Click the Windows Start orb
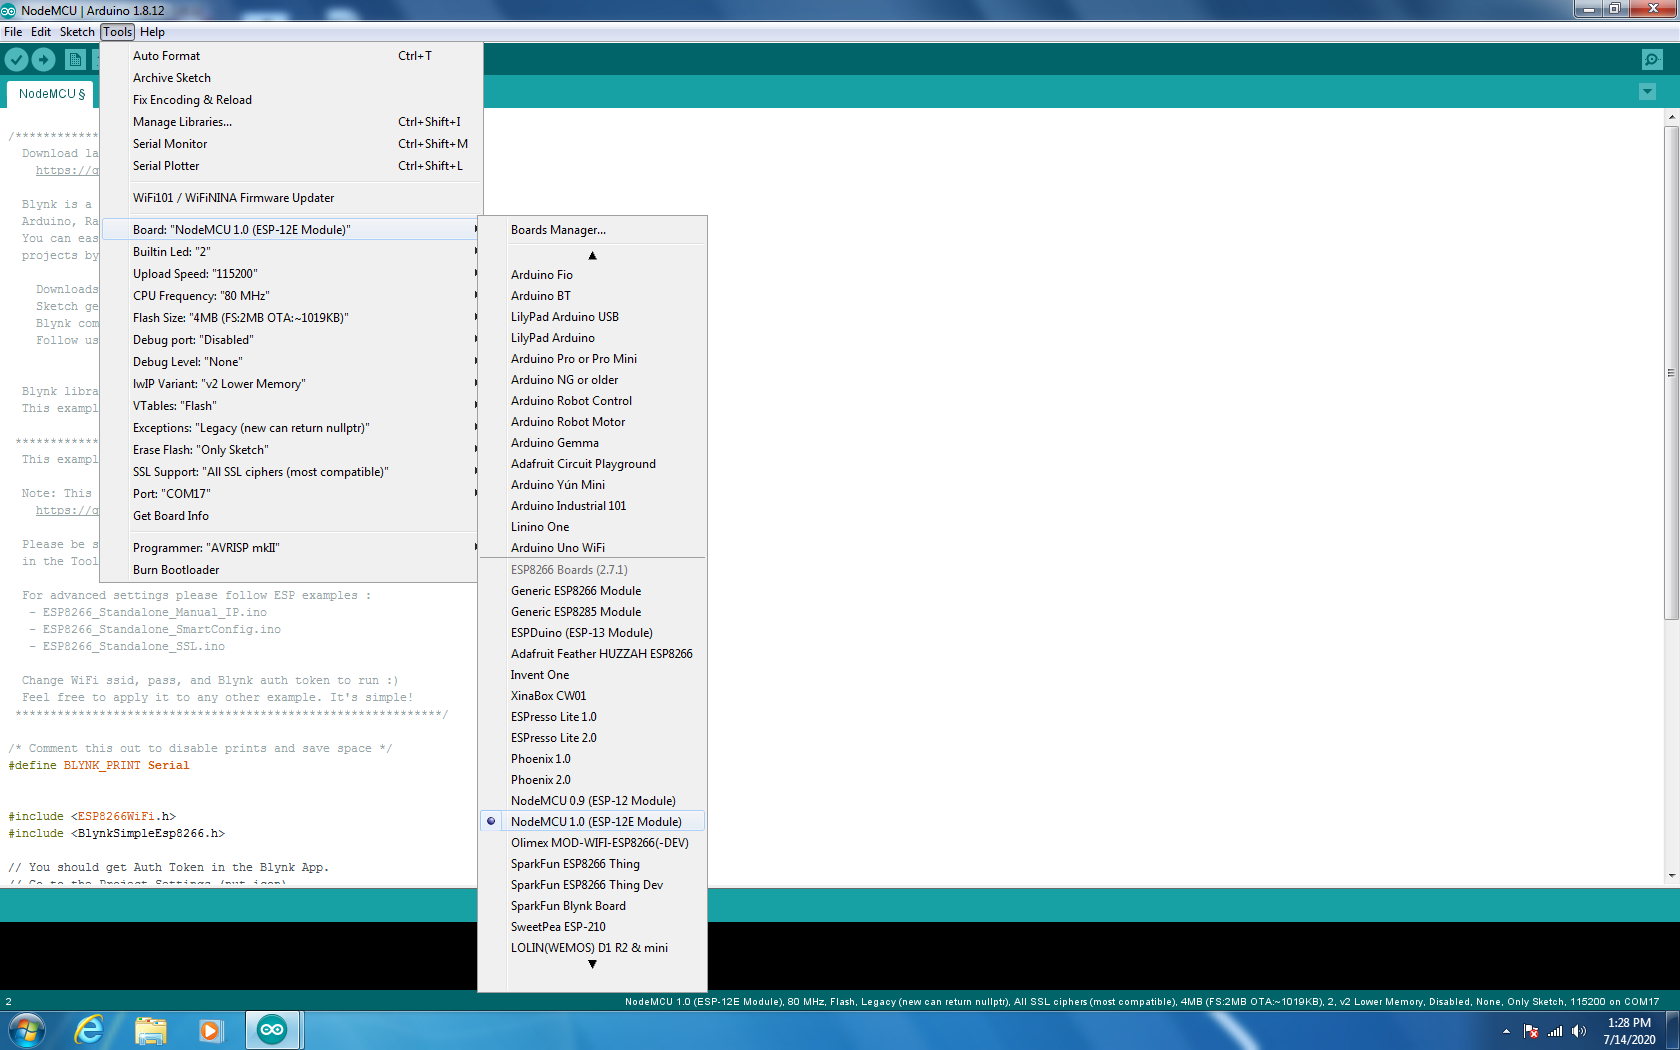The image size is (1680, 1050). pos(27,1030)
